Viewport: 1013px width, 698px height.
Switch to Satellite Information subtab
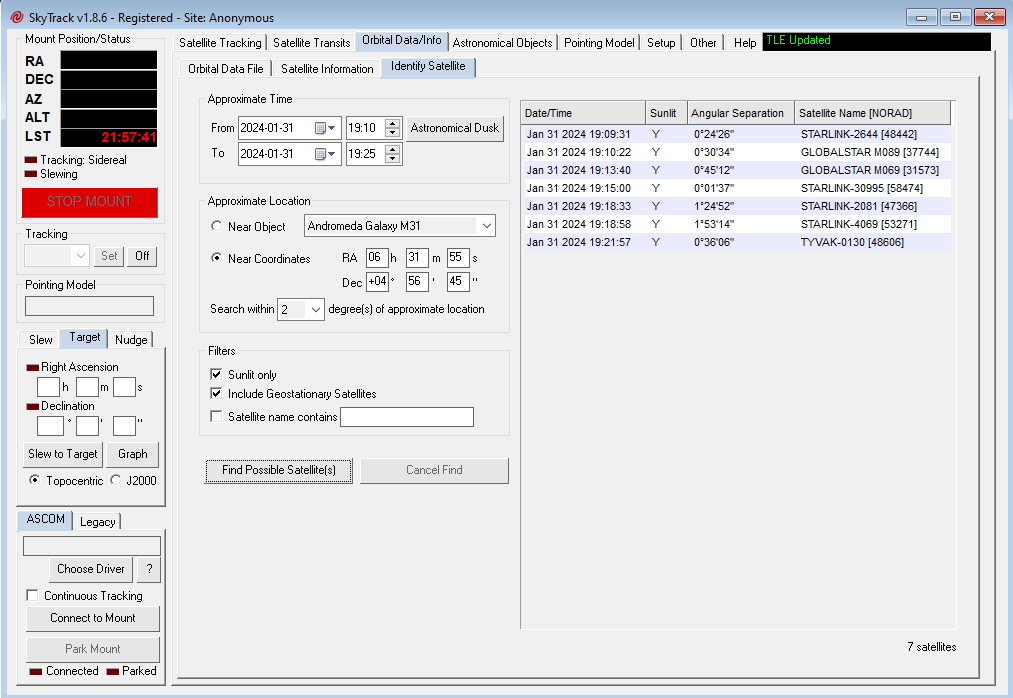coord(327,69)
